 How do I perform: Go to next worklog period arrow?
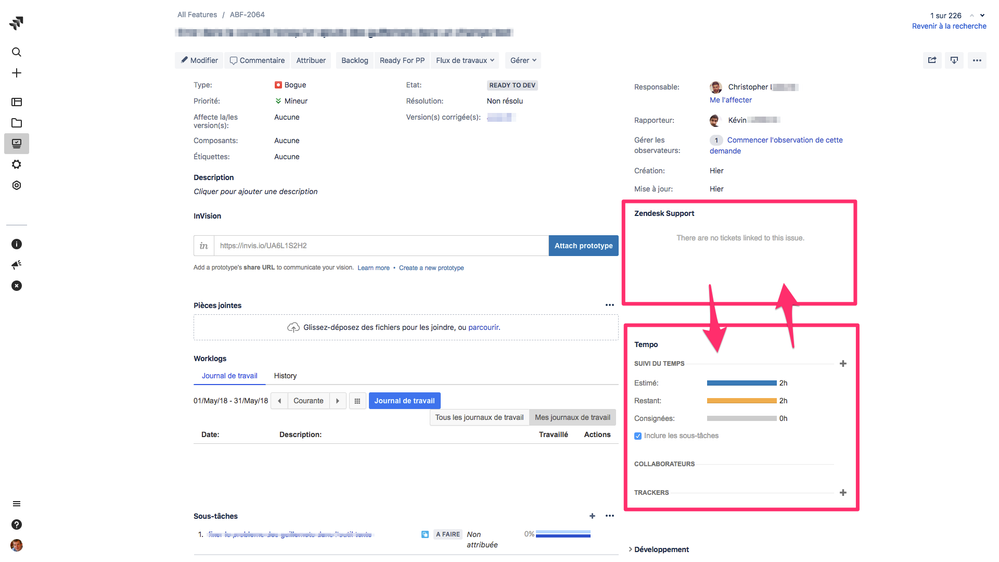pyautogui.click(x=338, y=401)
